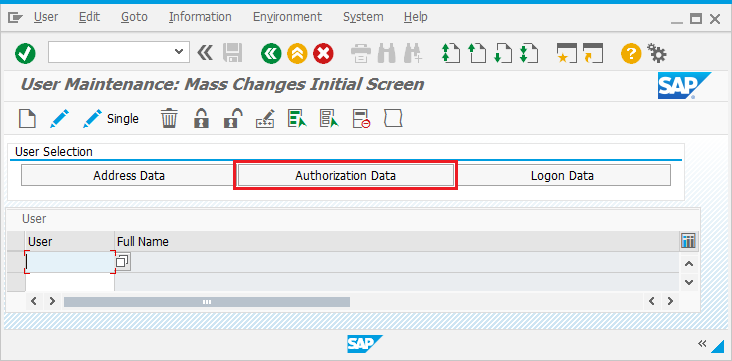Click the Create New Session icon
732x361 pixels.
coord(567,53)
